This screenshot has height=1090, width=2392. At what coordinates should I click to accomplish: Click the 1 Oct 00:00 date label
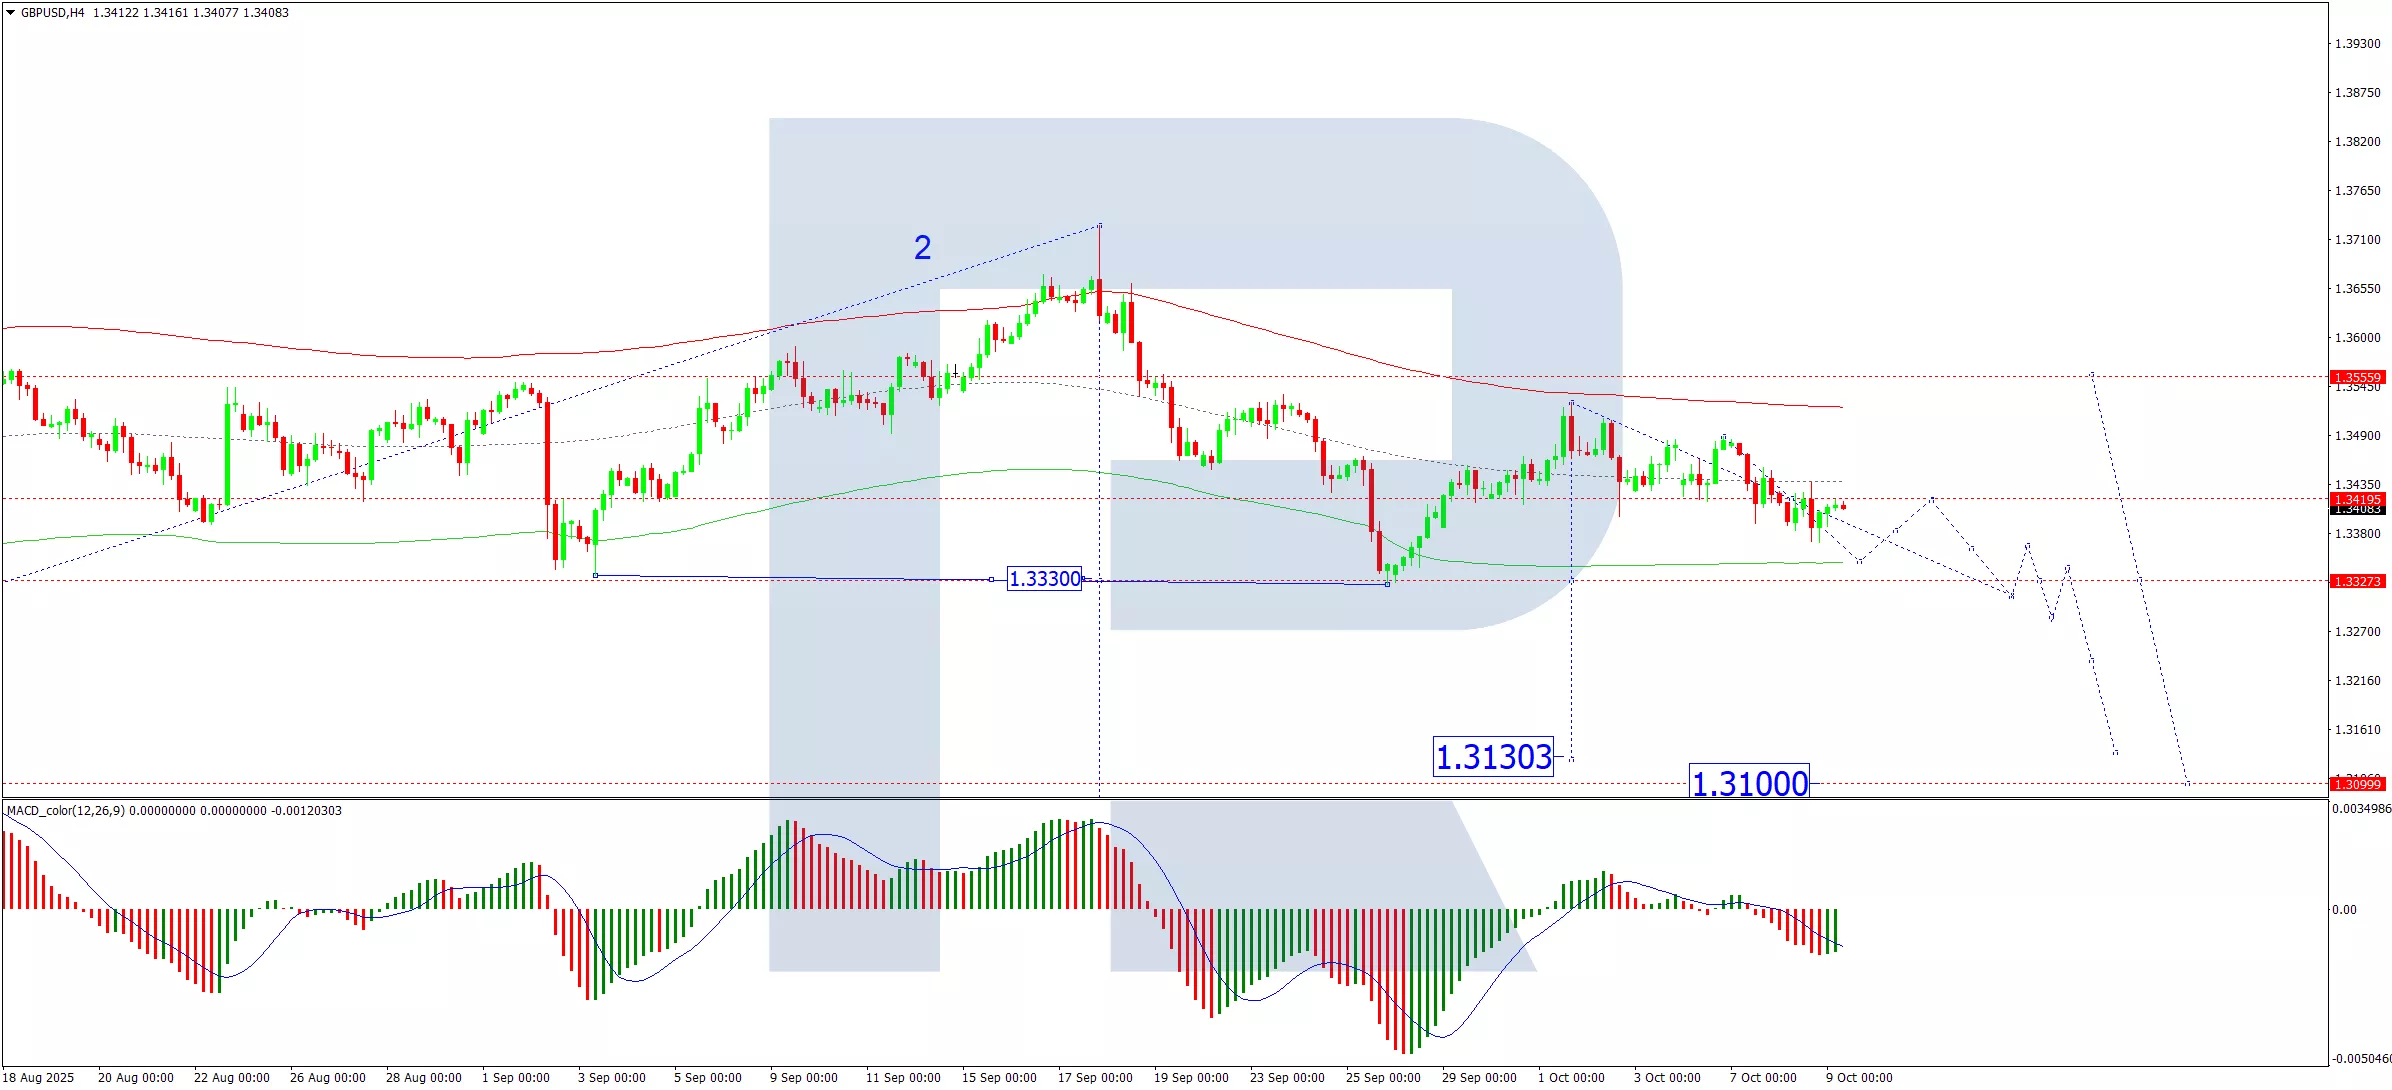point(1571,1077)
